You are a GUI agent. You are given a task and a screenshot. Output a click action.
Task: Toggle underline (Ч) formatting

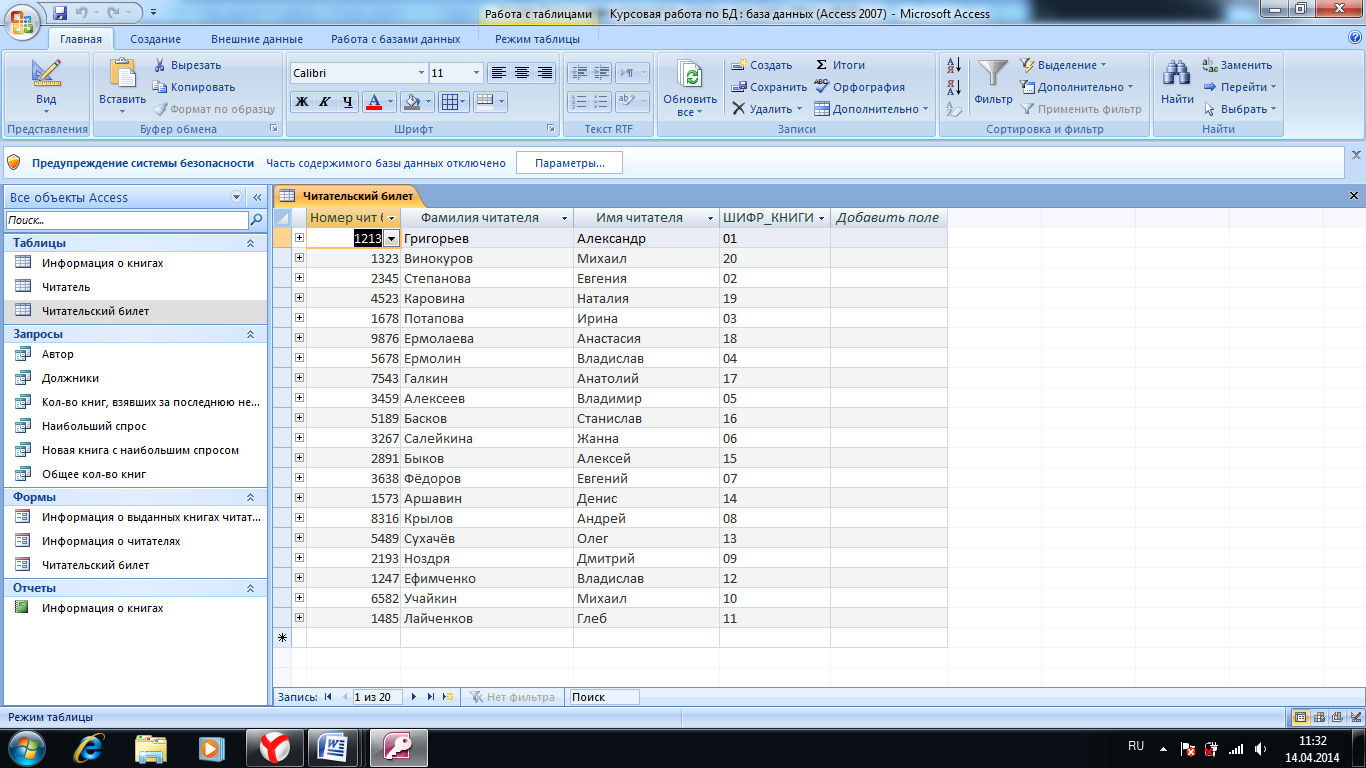click(x=347, y=101)
